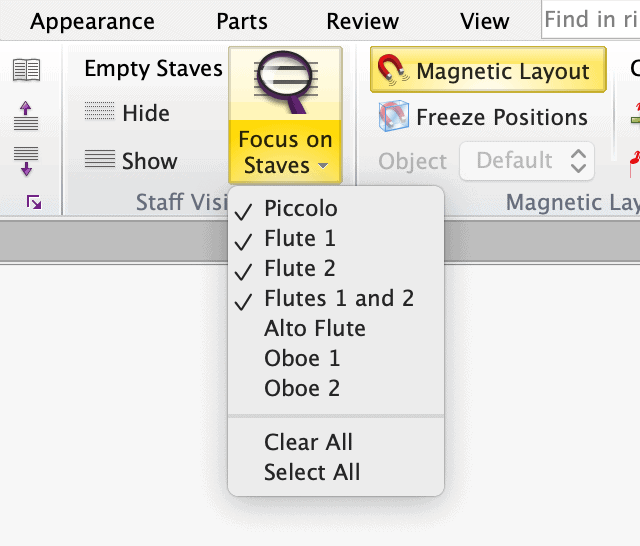Viewport: 640px width, 546px height.
Task: Switch to the Appearance ribbon tab
Action: pos(92,21)
